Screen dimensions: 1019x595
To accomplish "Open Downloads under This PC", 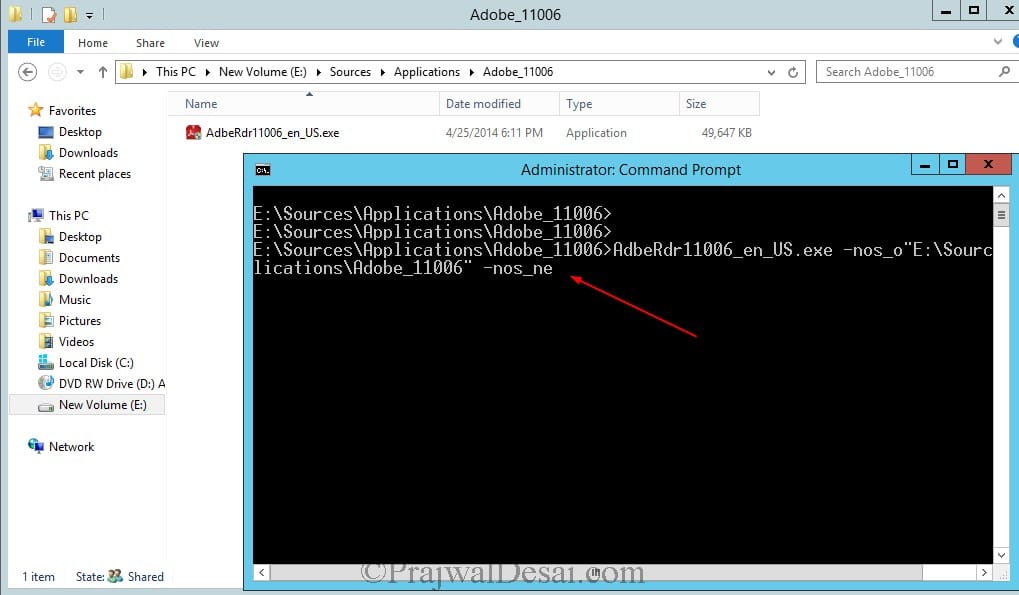I will click(x=88, y=279).
